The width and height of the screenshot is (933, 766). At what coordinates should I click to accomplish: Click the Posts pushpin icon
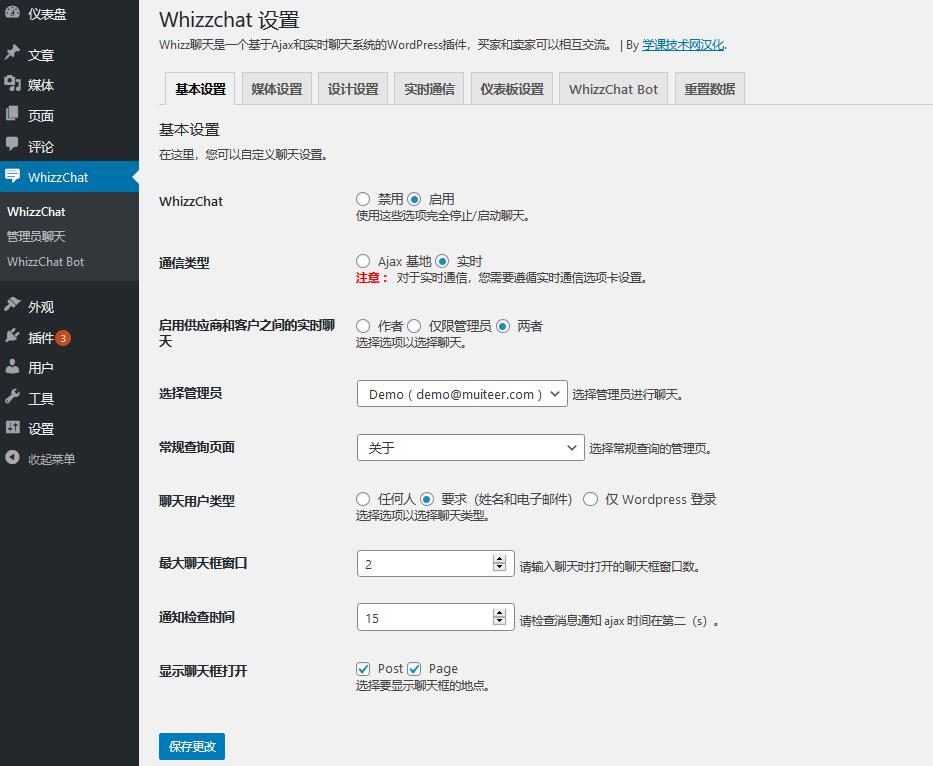(x=12, y=53)
